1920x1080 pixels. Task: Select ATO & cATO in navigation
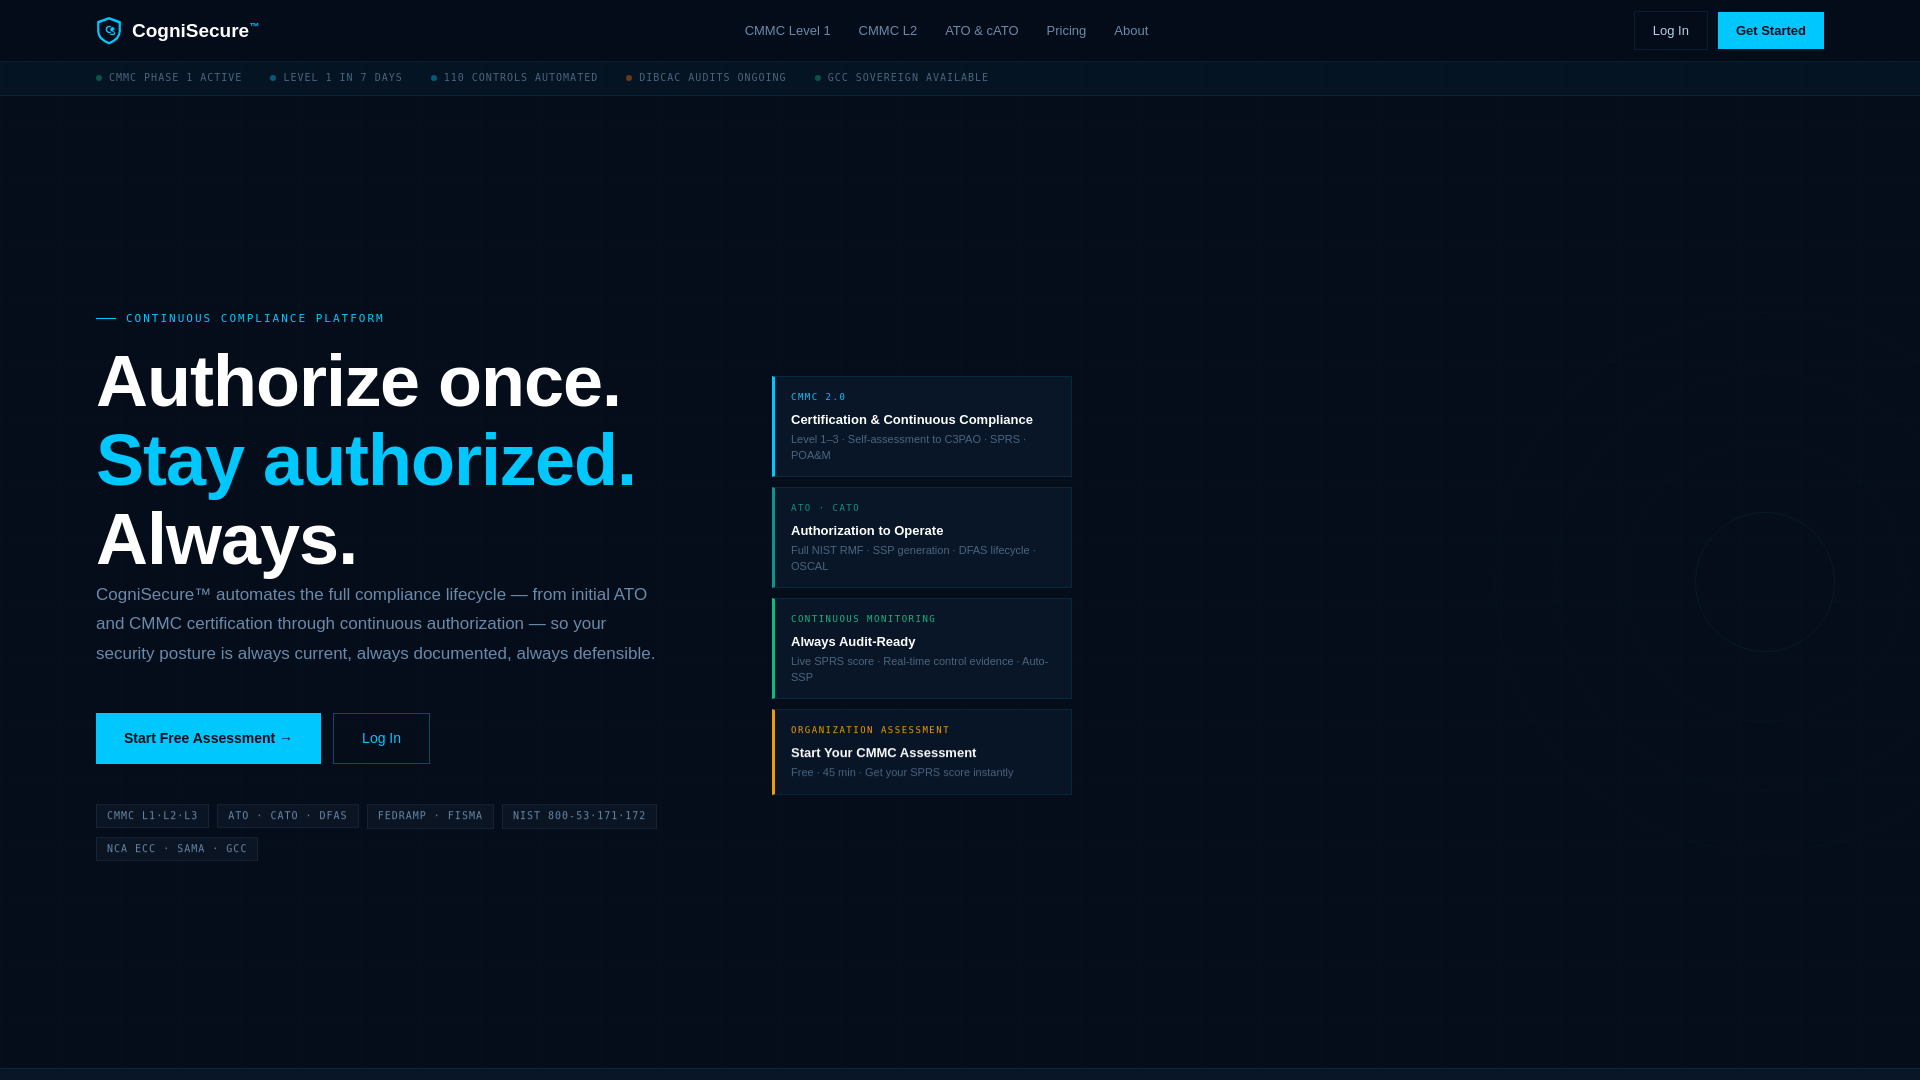tap(981, 31)
